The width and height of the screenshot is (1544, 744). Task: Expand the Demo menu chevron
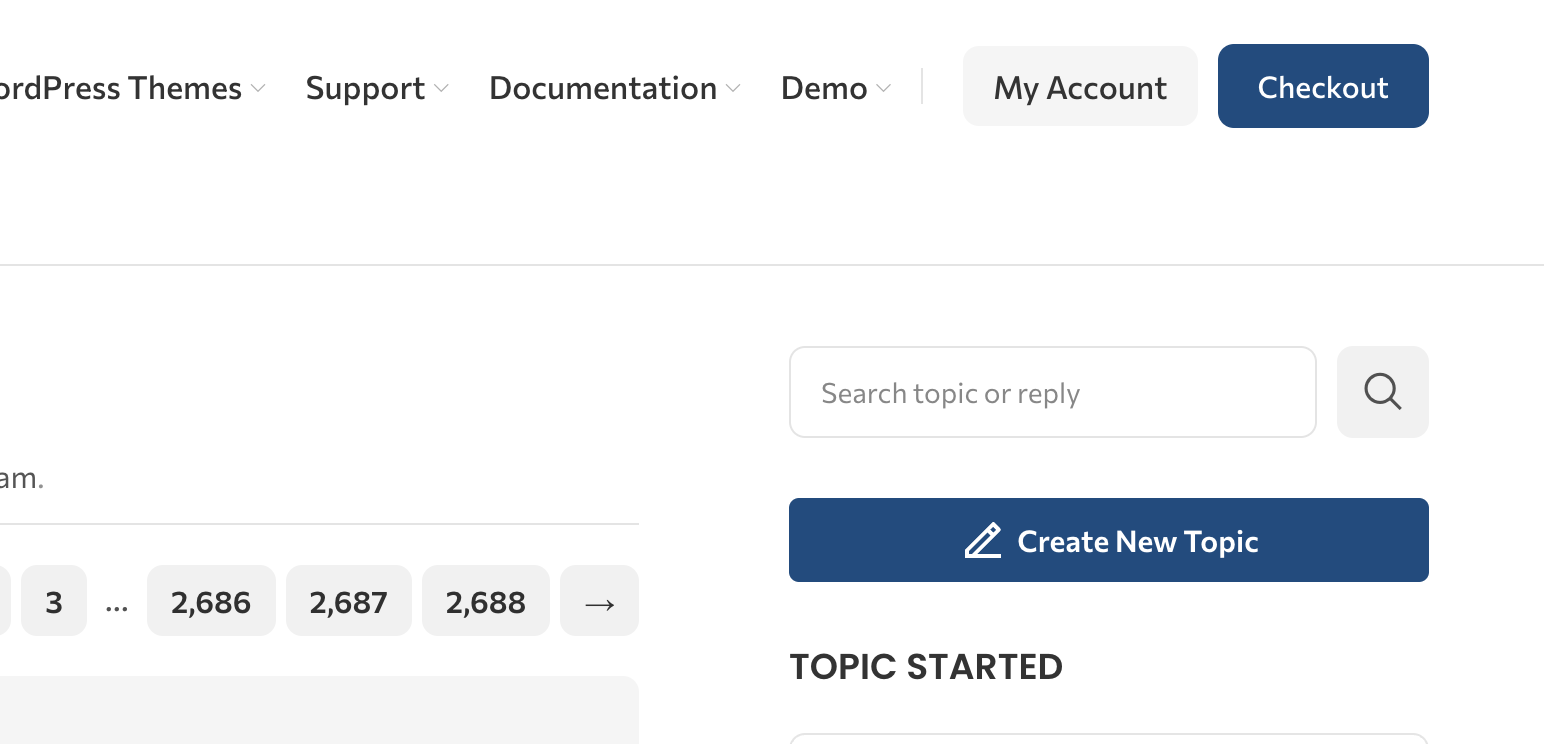pyautogui.click(x=884, y=89)
